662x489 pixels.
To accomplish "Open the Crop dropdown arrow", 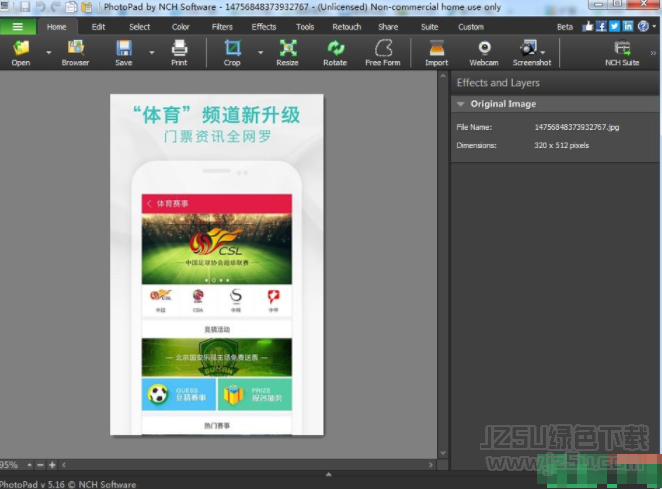I will (x=260, y=52).
